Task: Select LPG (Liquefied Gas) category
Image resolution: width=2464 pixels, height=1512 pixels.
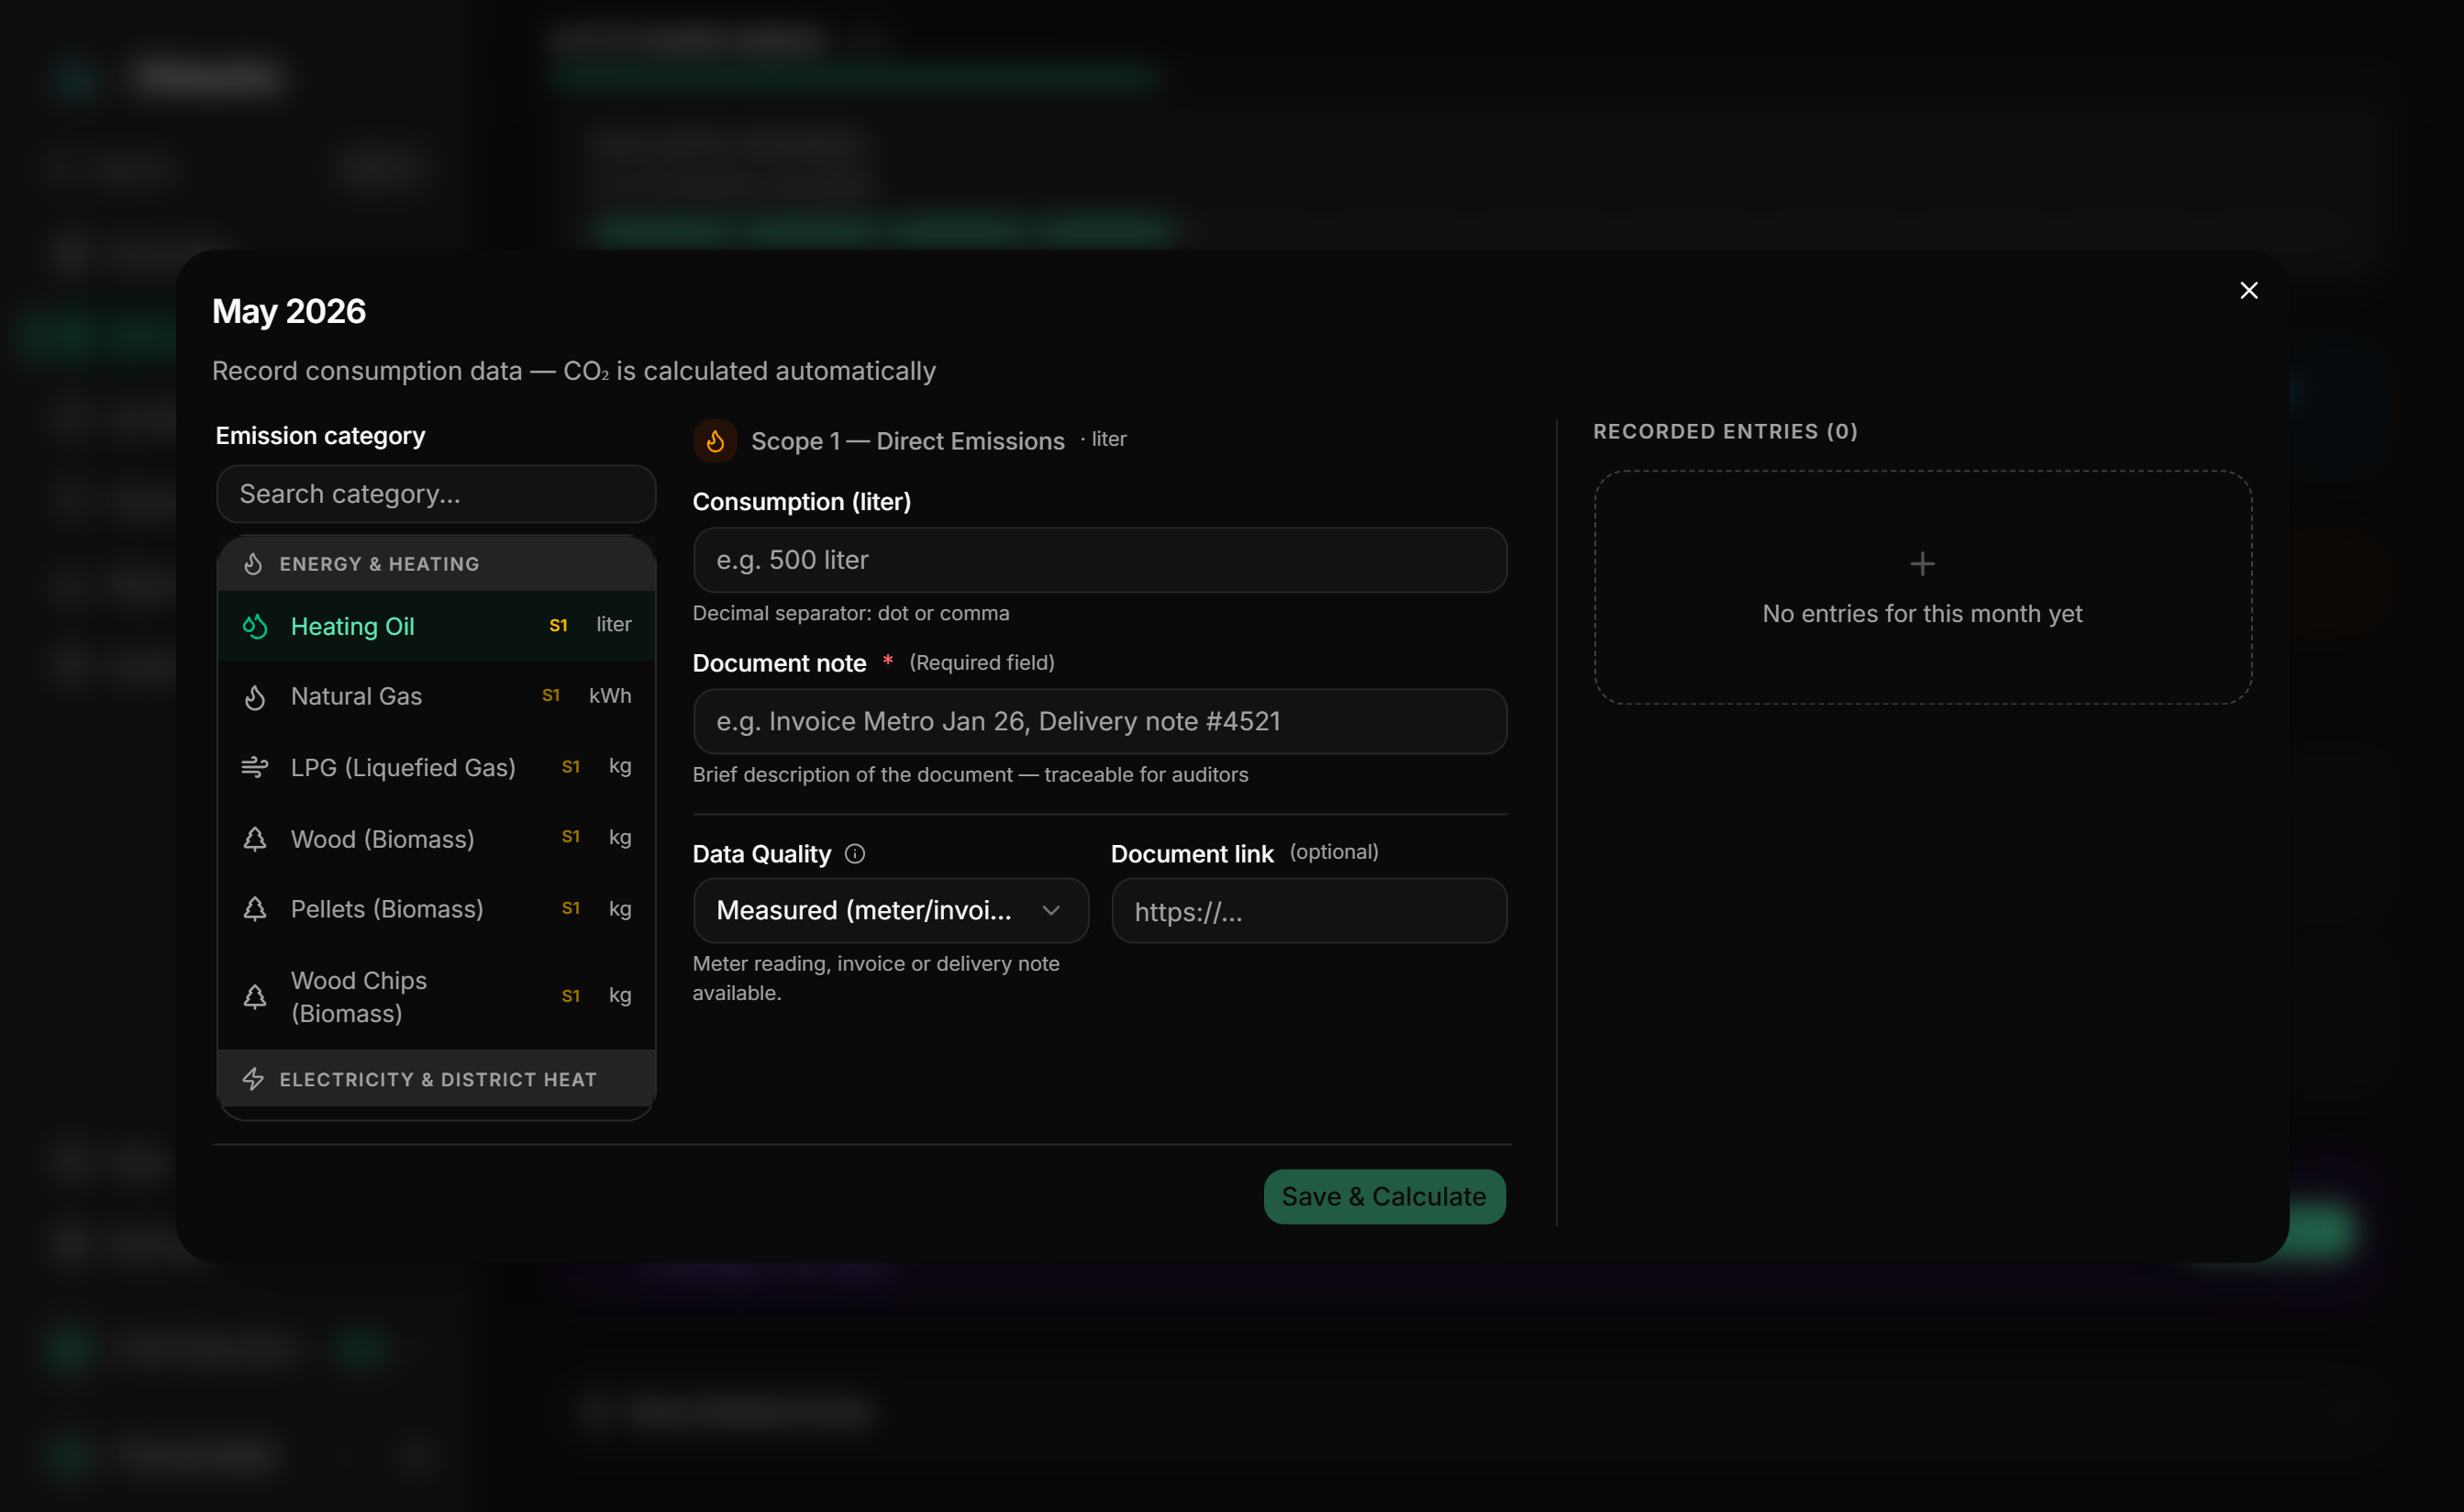Action: point(436,767)
